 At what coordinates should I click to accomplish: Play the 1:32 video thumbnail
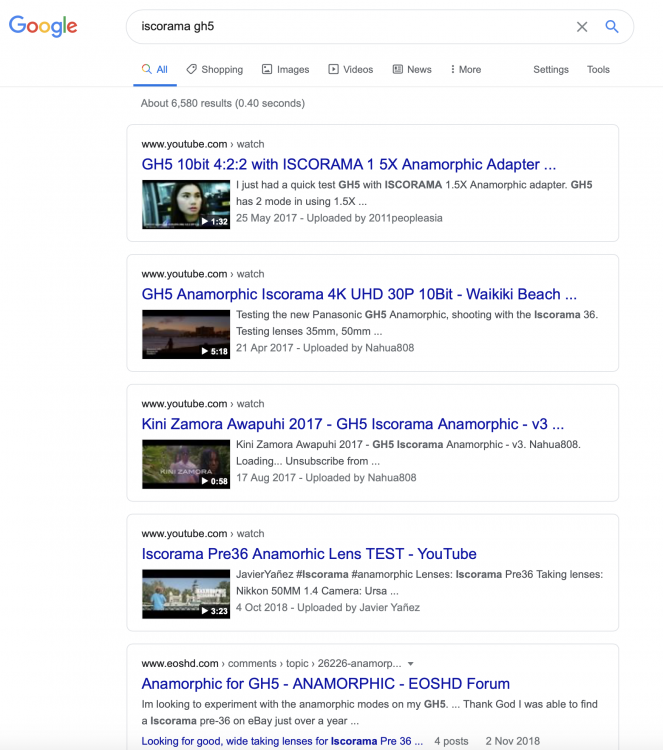(186, 204)
